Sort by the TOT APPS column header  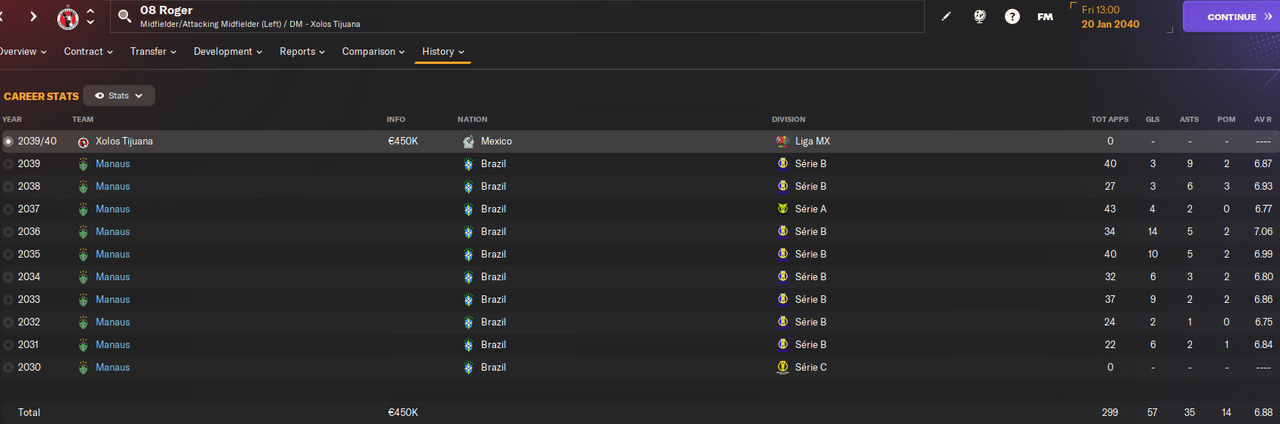click(1110, 120)
